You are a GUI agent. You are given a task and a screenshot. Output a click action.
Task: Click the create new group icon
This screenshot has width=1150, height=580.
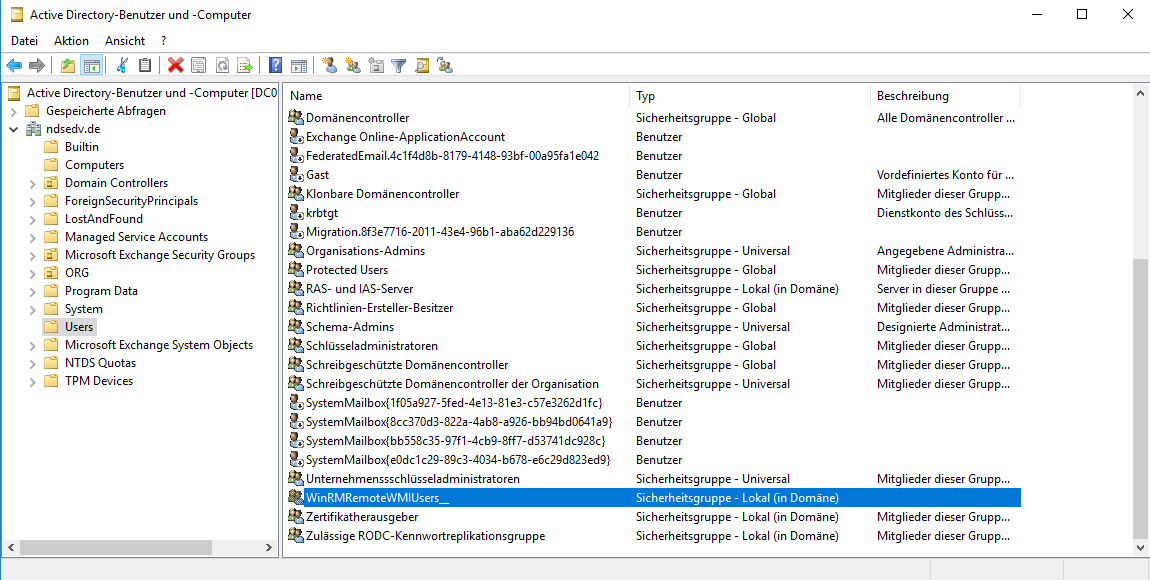point(352,66)
